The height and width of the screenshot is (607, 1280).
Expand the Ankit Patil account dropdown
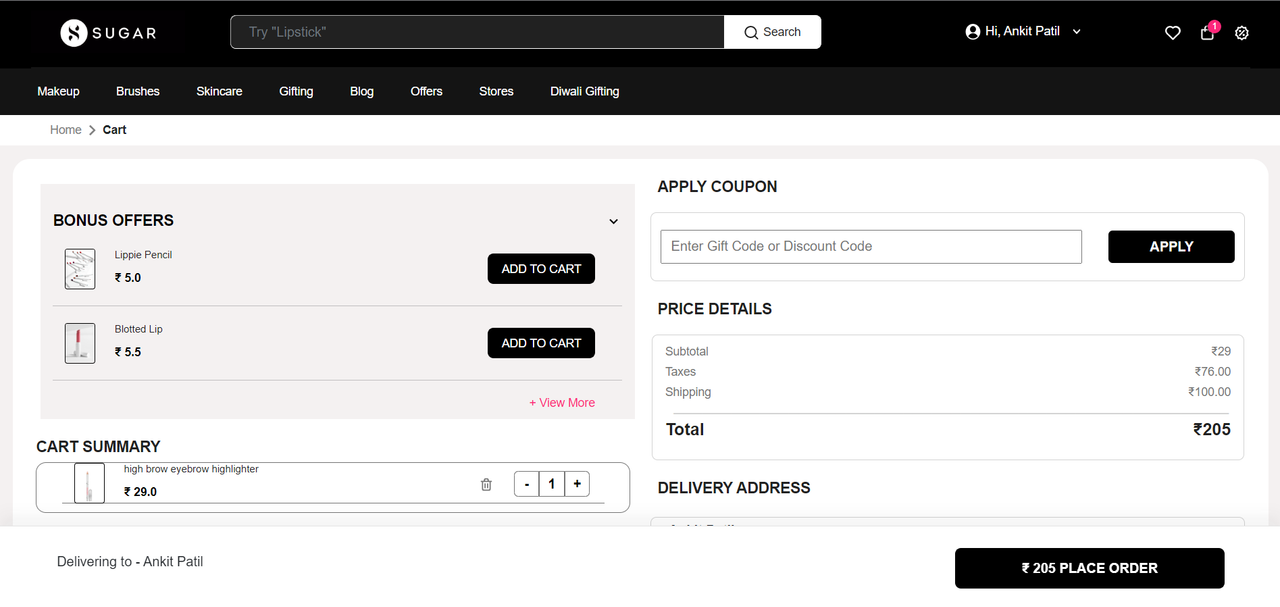(x=1077, y=32)
